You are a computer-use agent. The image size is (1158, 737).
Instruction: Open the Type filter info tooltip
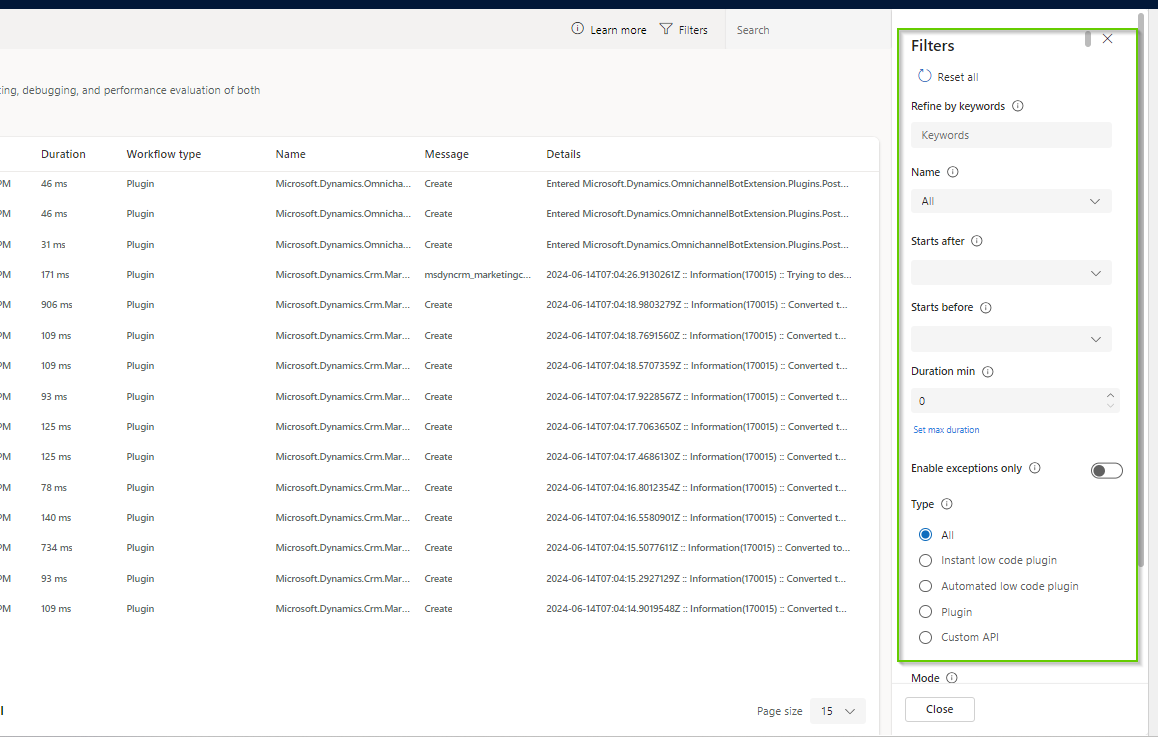[946, 504]
